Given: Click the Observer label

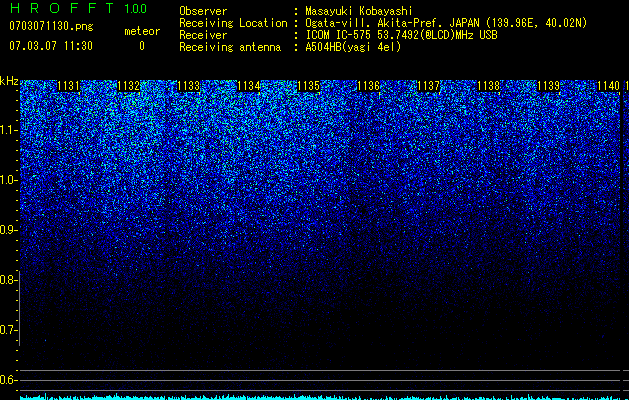Looking at the screenshot, I should point(203,11).
